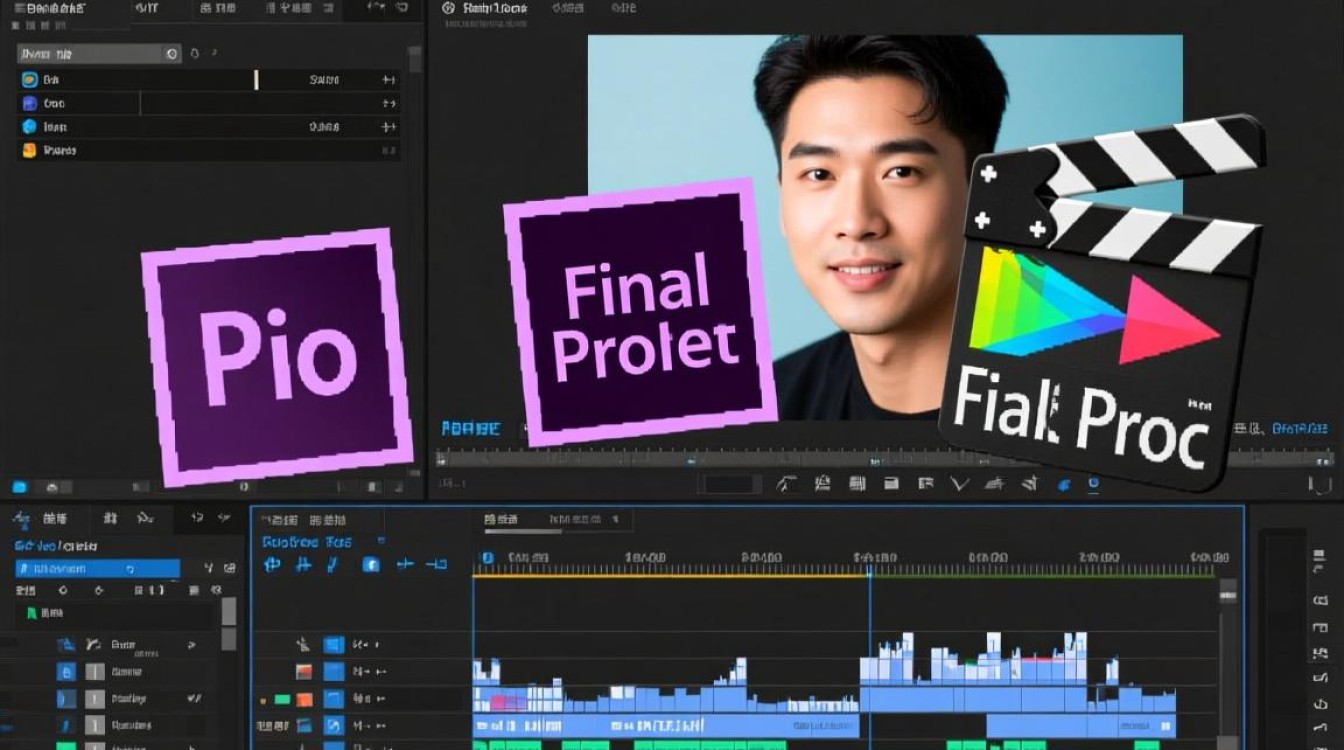This screenshot has width=1344, height=750.
Task: Click the blue circular icon in the monitor controls
Action: tap(1093, 484)
